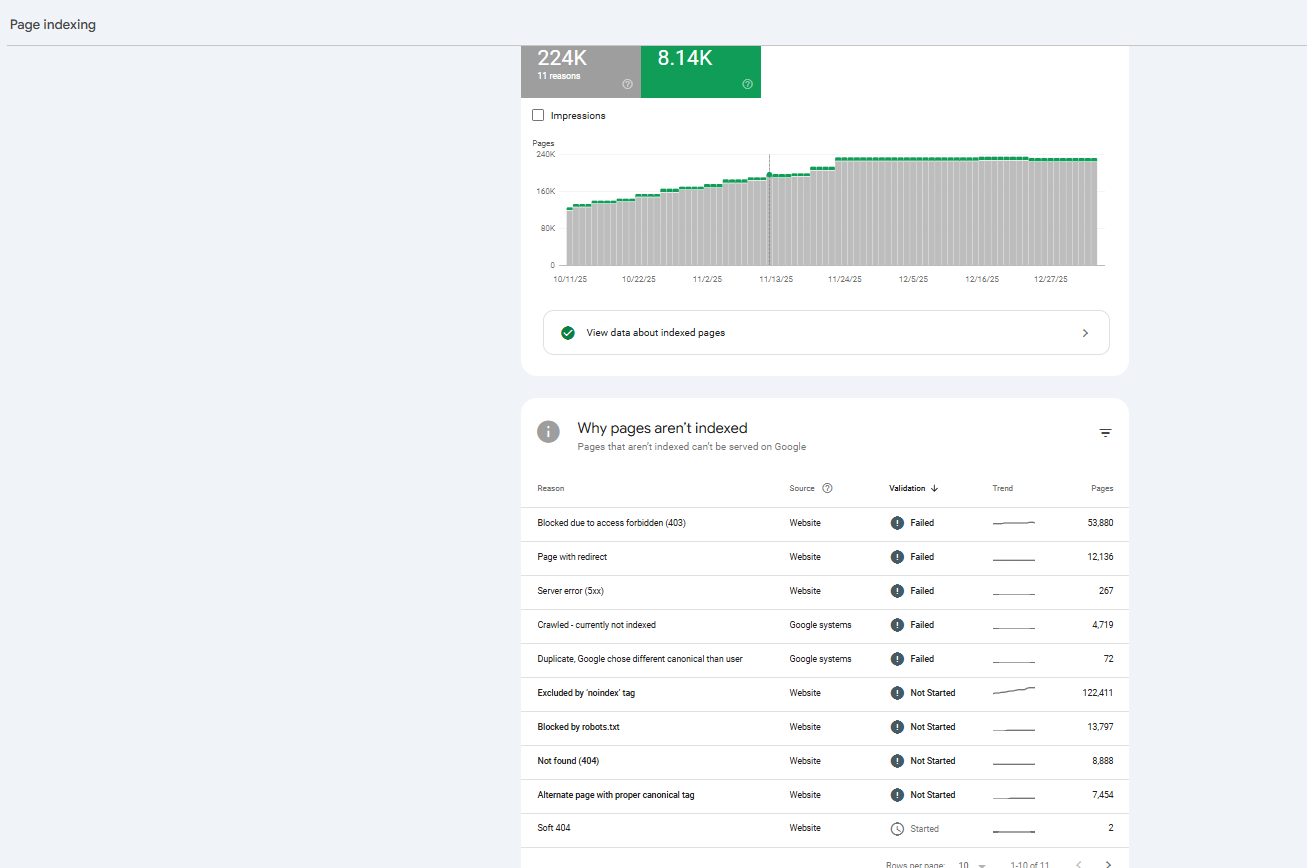The image size is (1307, 868).
Task: Click help icon next to Source column
Action: 827,488
